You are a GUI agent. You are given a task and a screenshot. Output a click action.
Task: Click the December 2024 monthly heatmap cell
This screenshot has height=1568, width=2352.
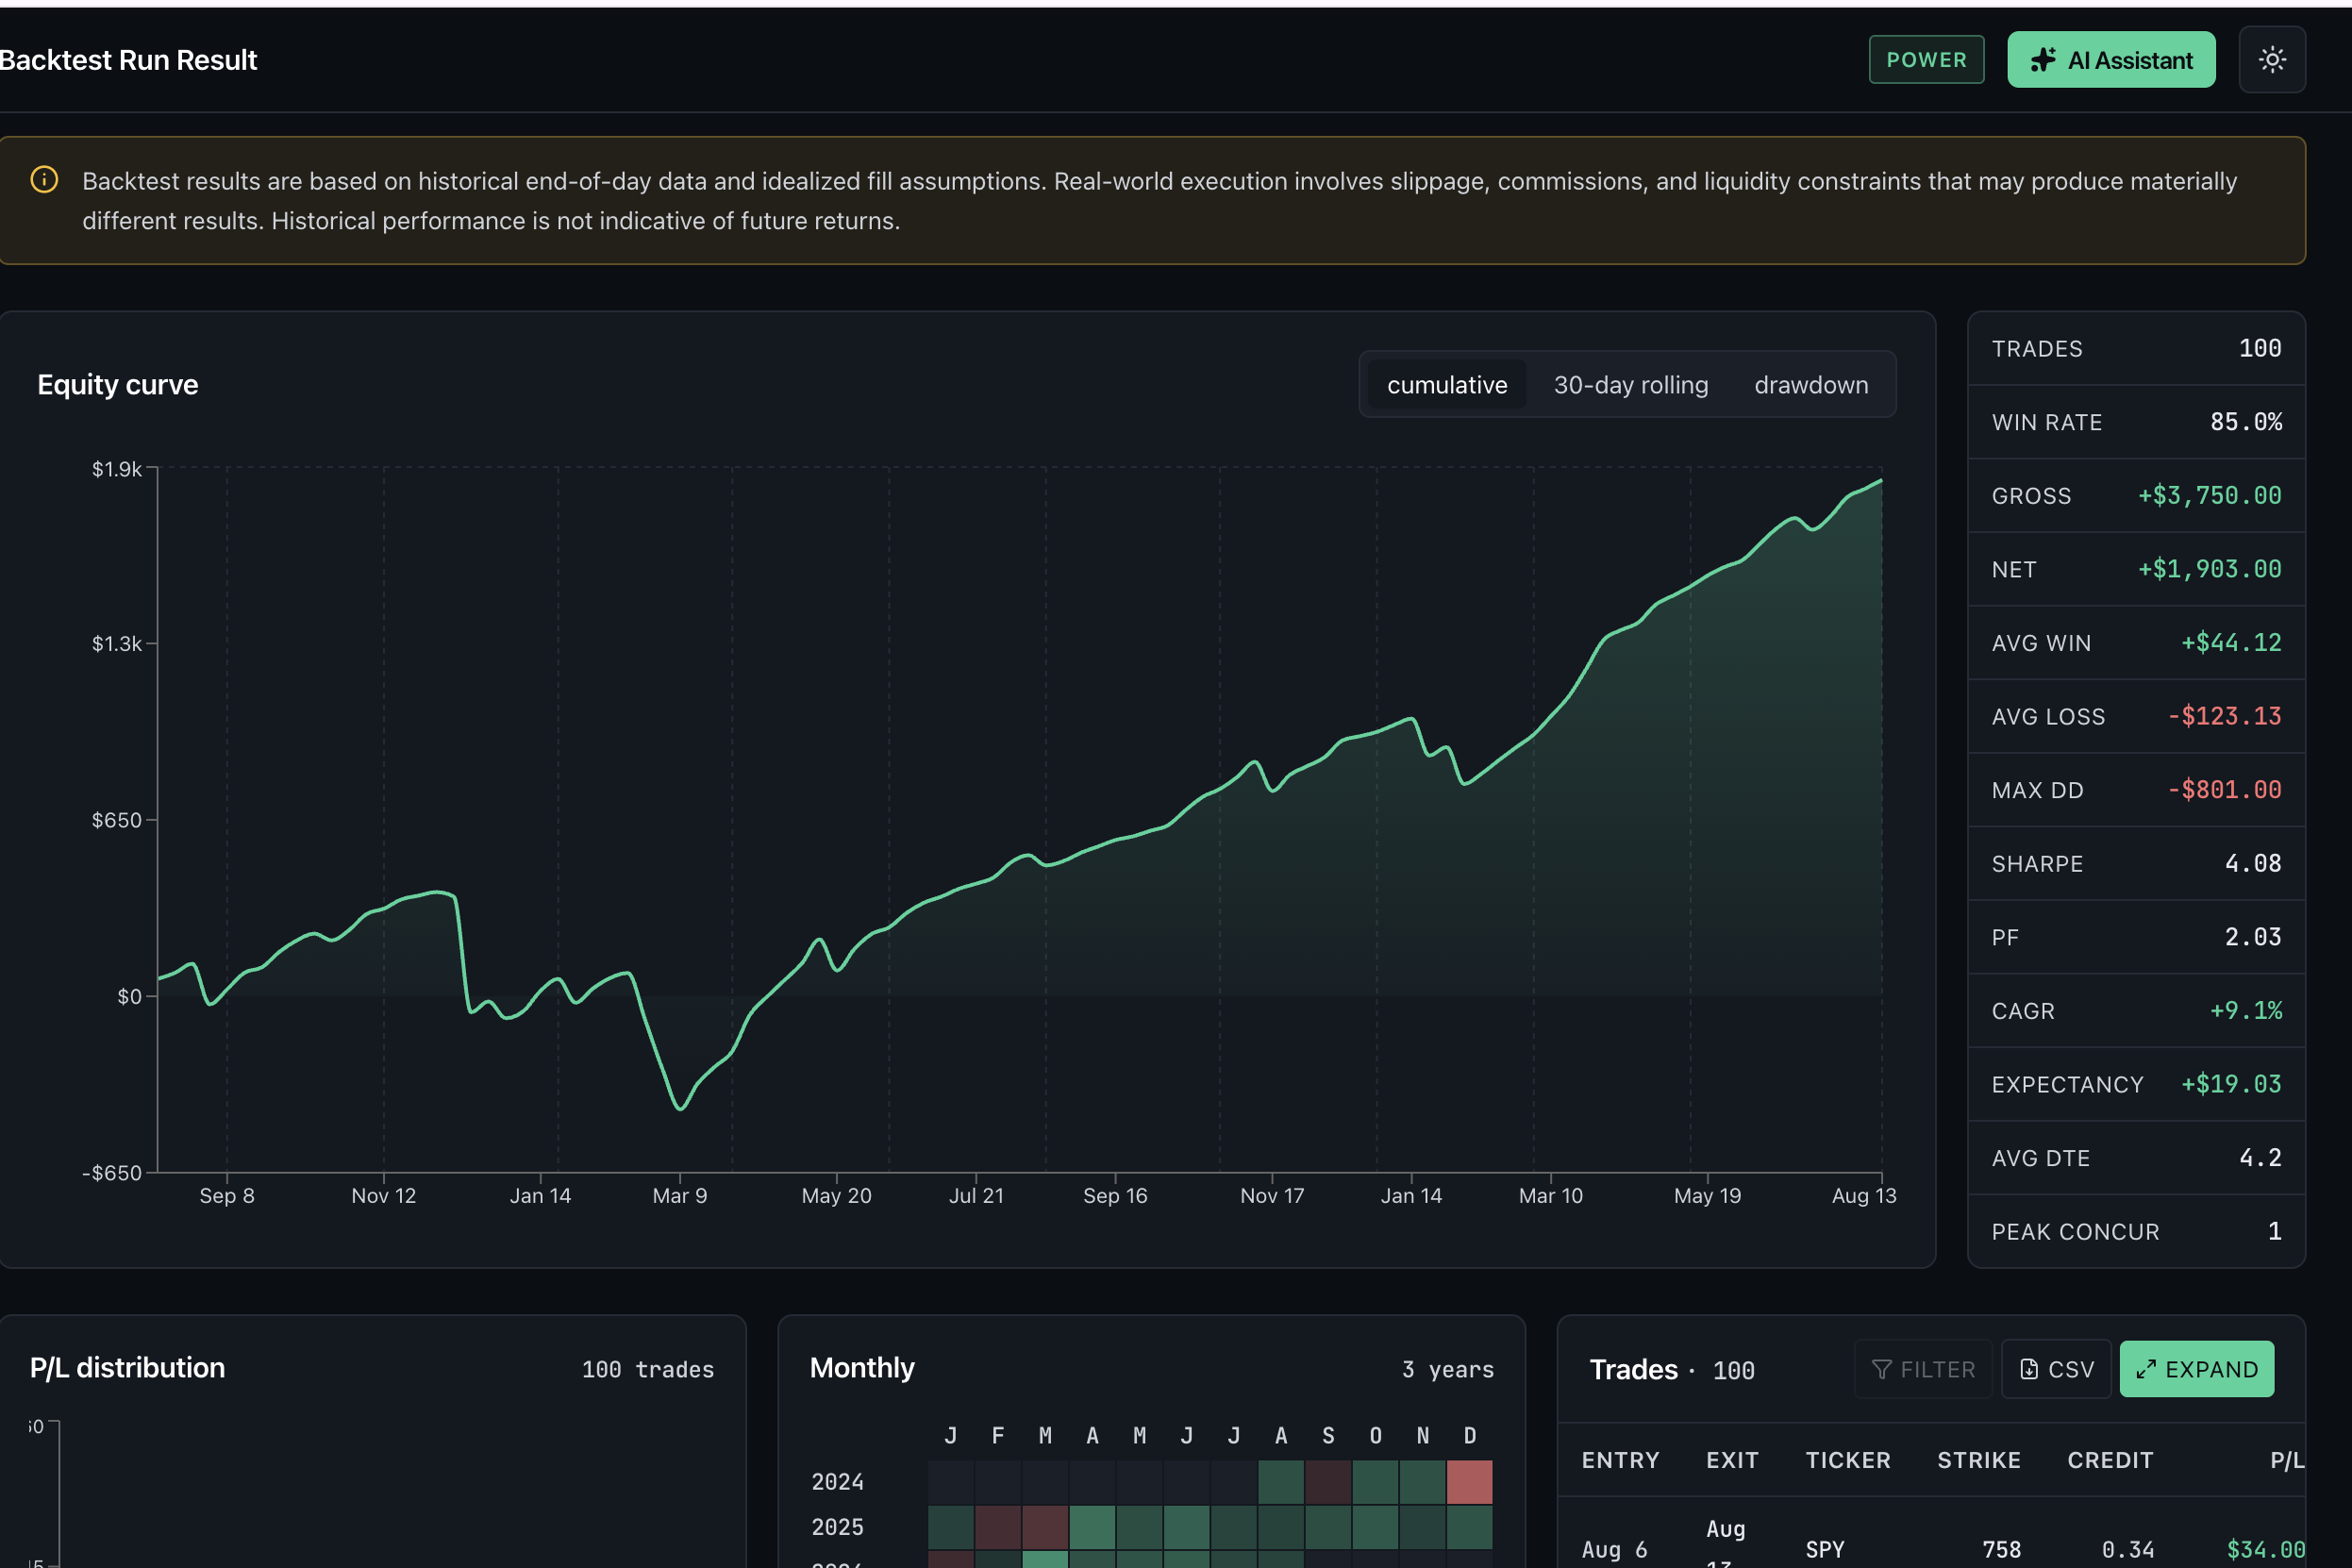point(1469,1482)
